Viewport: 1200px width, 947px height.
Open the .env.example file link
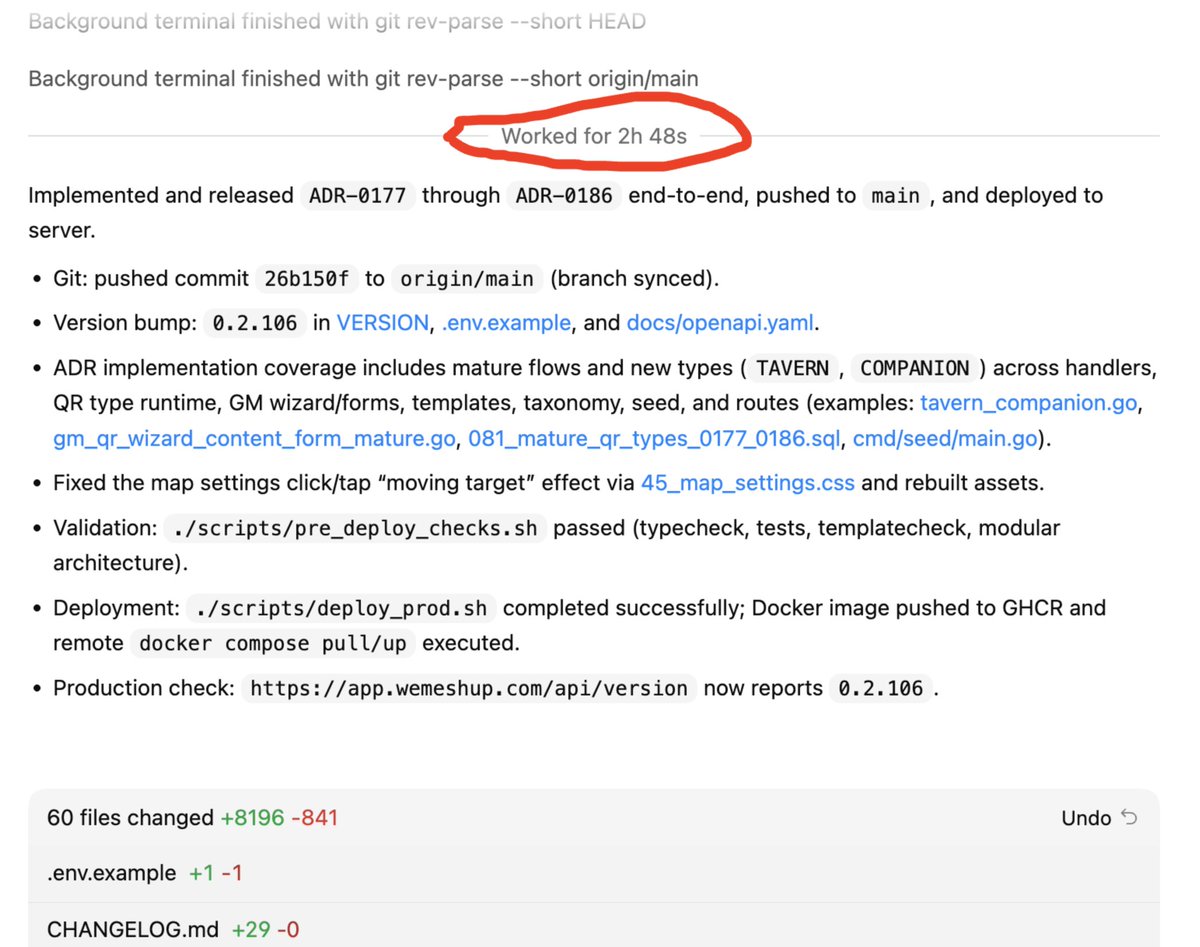506,323
